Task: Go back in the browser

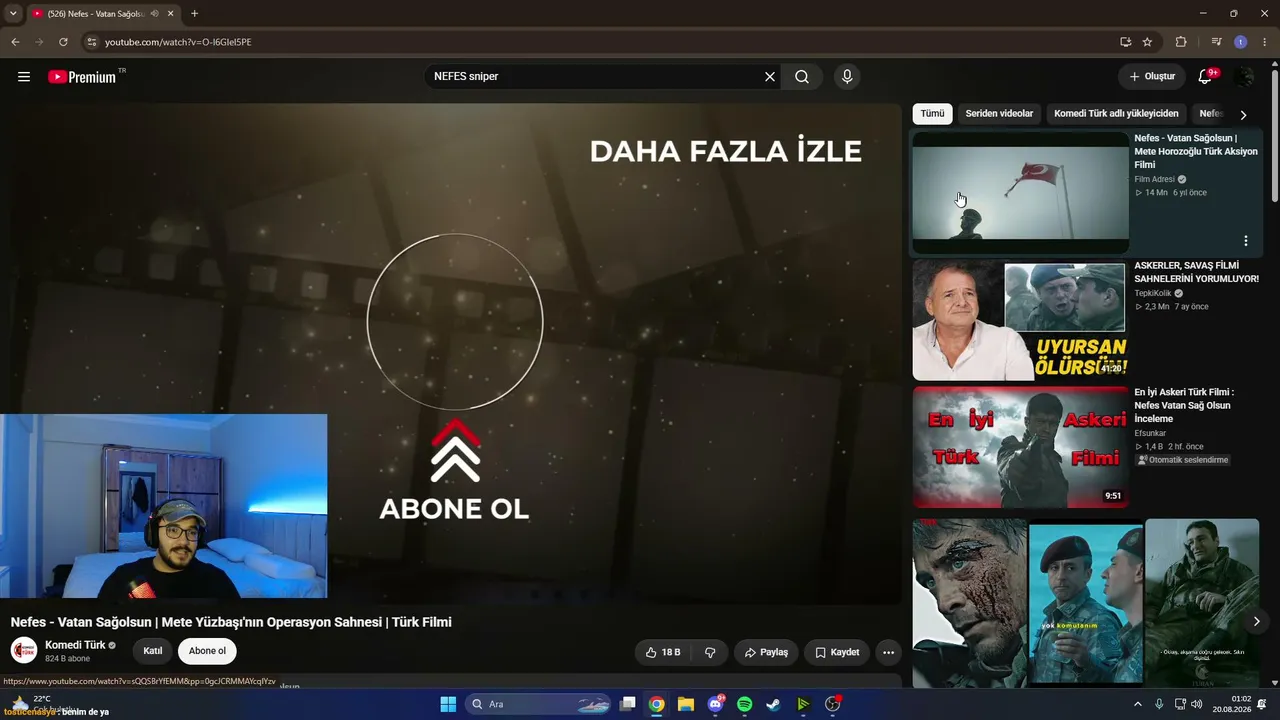Action: coord(15,42)
